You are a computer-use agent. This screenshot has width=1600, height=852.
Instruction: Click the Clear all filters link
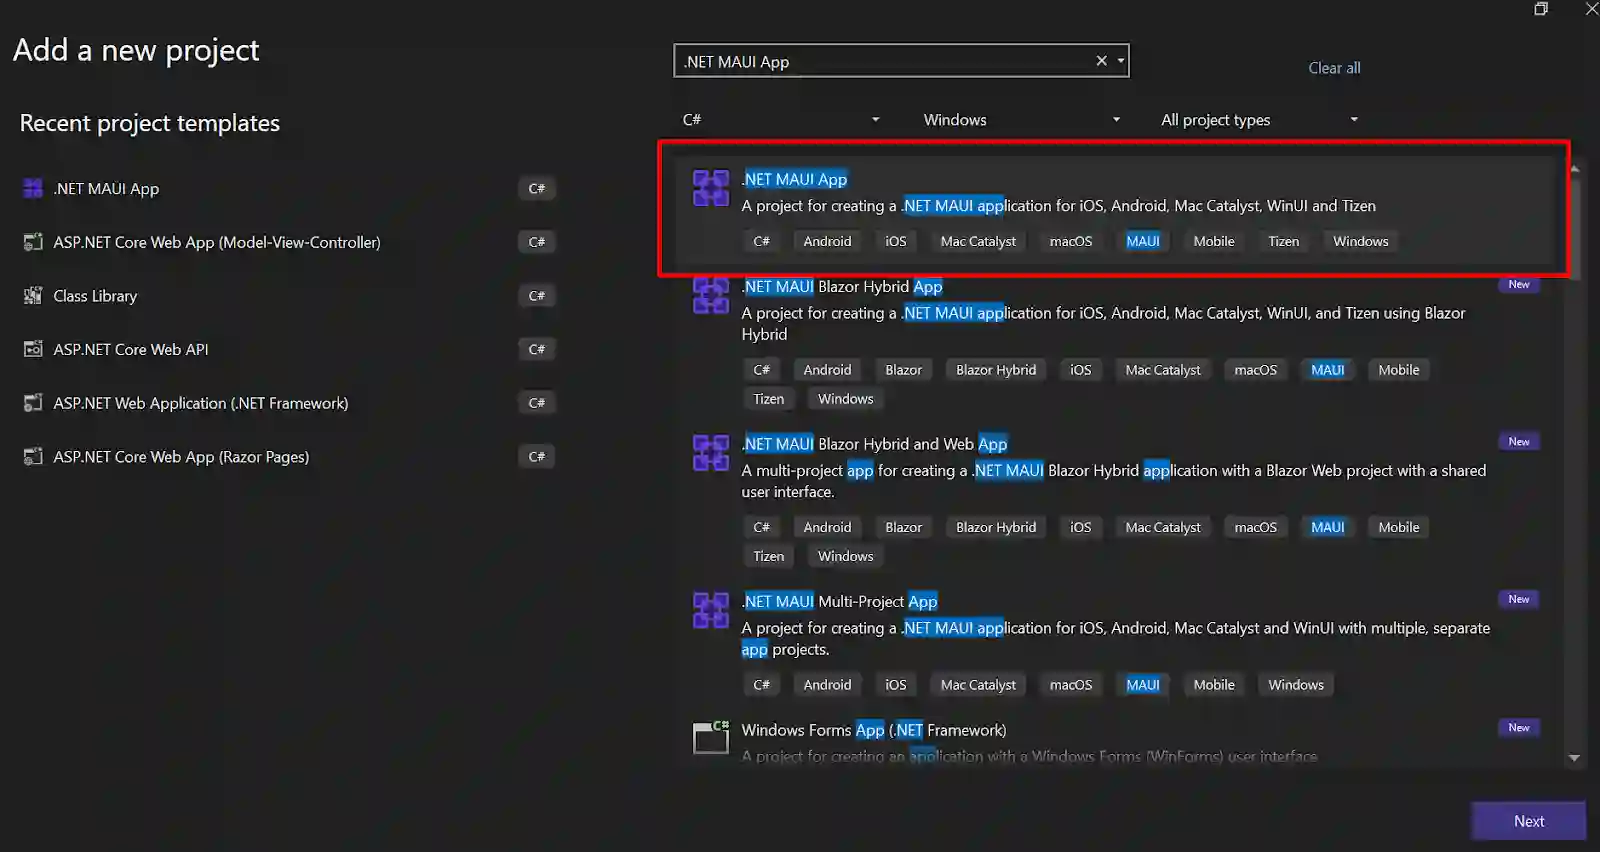tap(1334, 68)
